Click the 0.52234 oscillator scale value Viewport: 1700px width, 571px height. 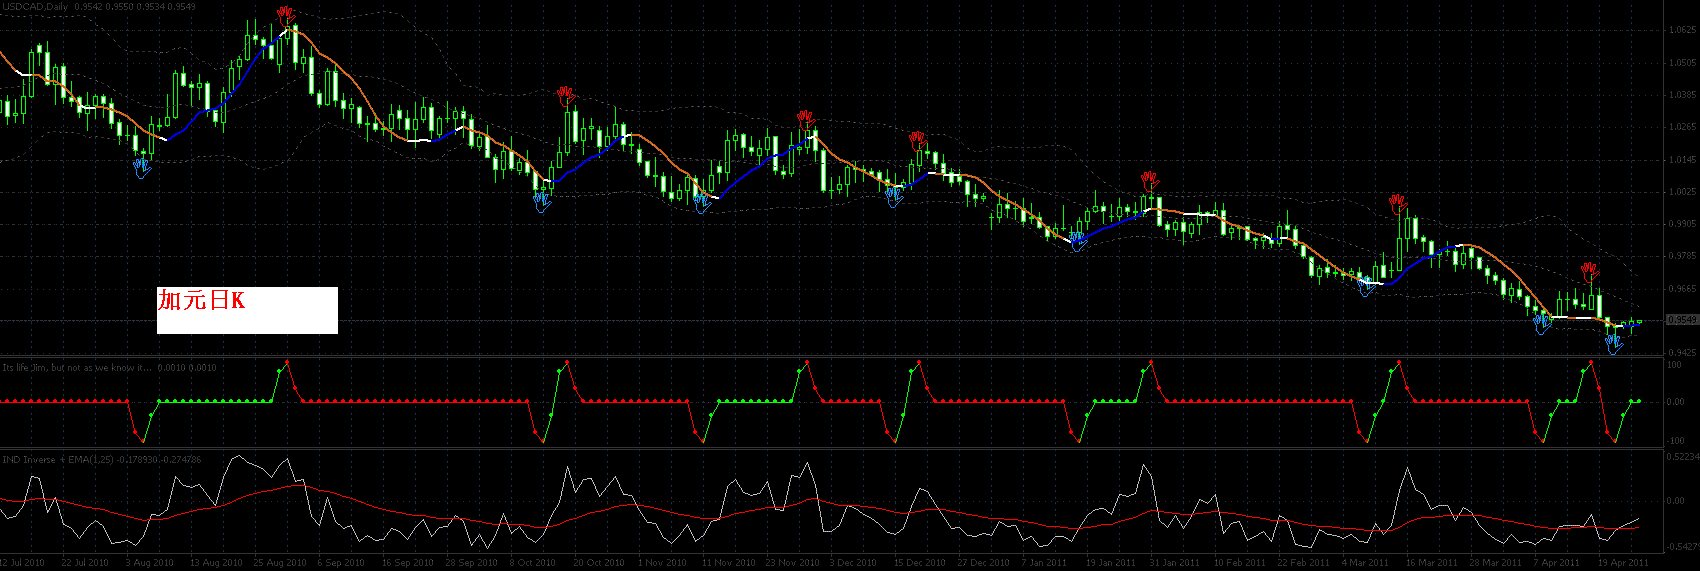point(1682,456)
